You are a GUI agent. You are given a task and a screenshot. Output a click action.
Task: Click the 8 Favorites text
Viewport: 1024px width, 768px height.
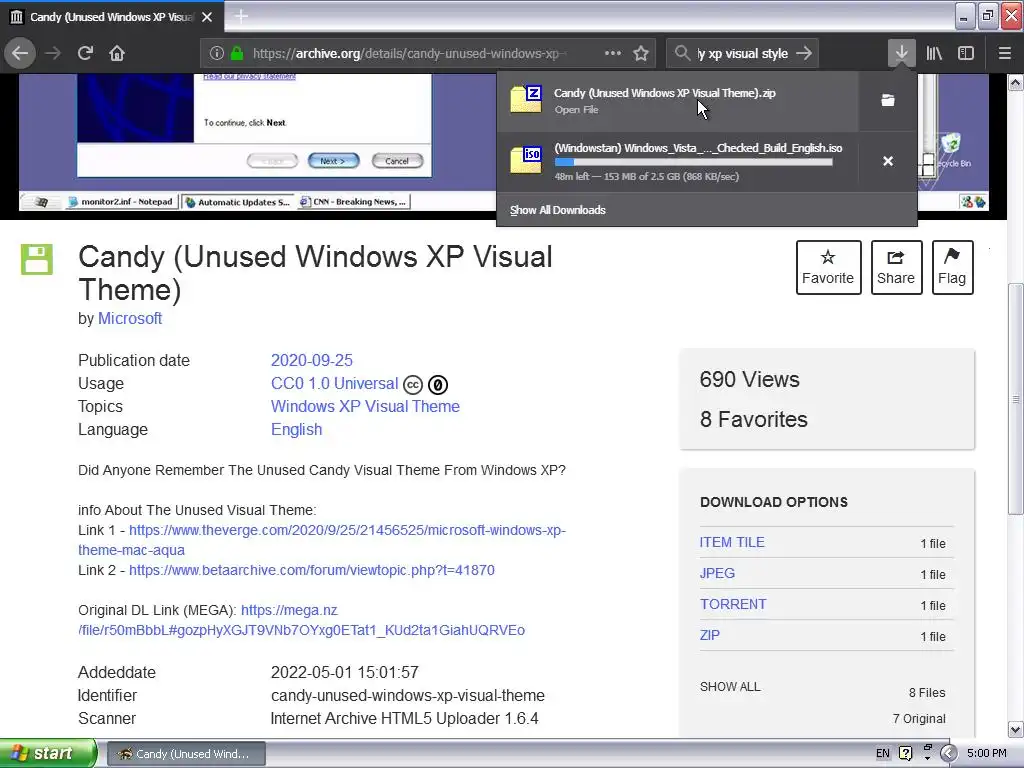click(754, 419)
